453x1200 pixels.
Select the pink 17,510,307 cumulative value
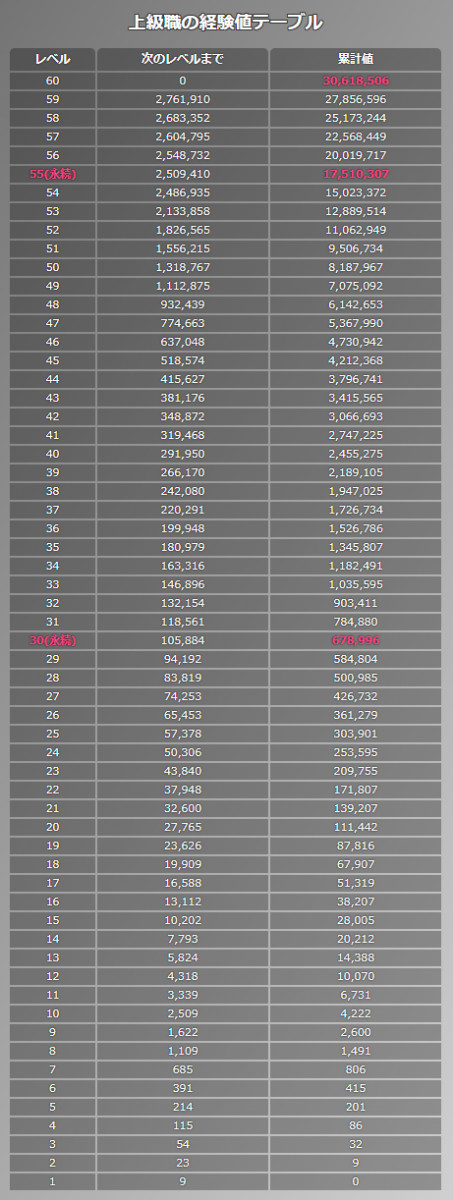click(x=356, y=173)
